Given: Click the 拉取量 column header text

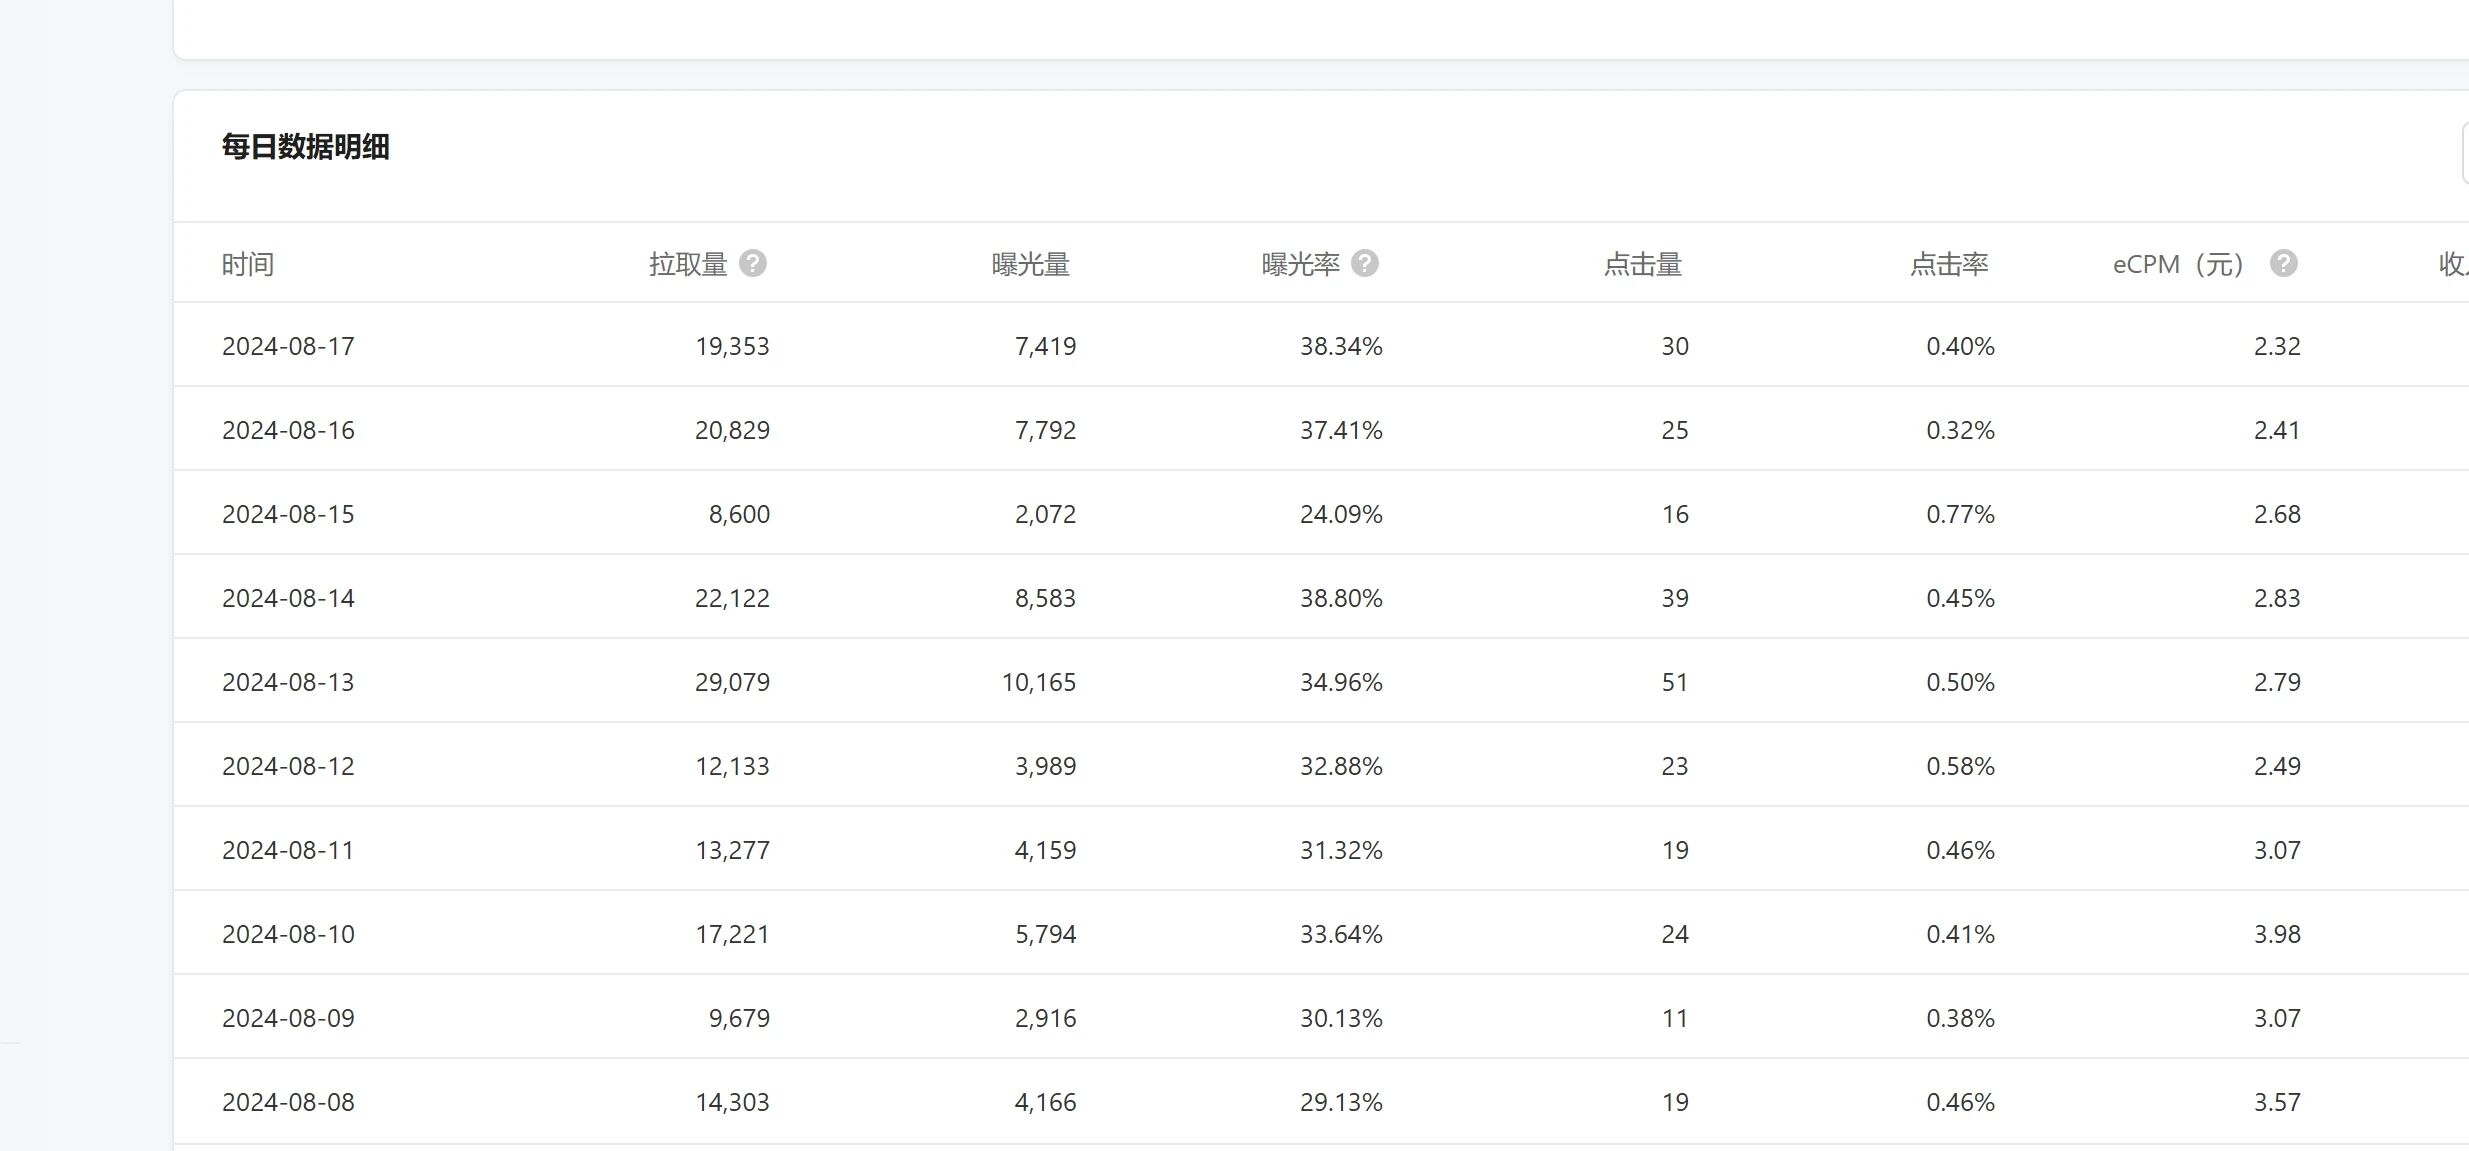Looking at the screenshot, I should [x=688, y=264].
